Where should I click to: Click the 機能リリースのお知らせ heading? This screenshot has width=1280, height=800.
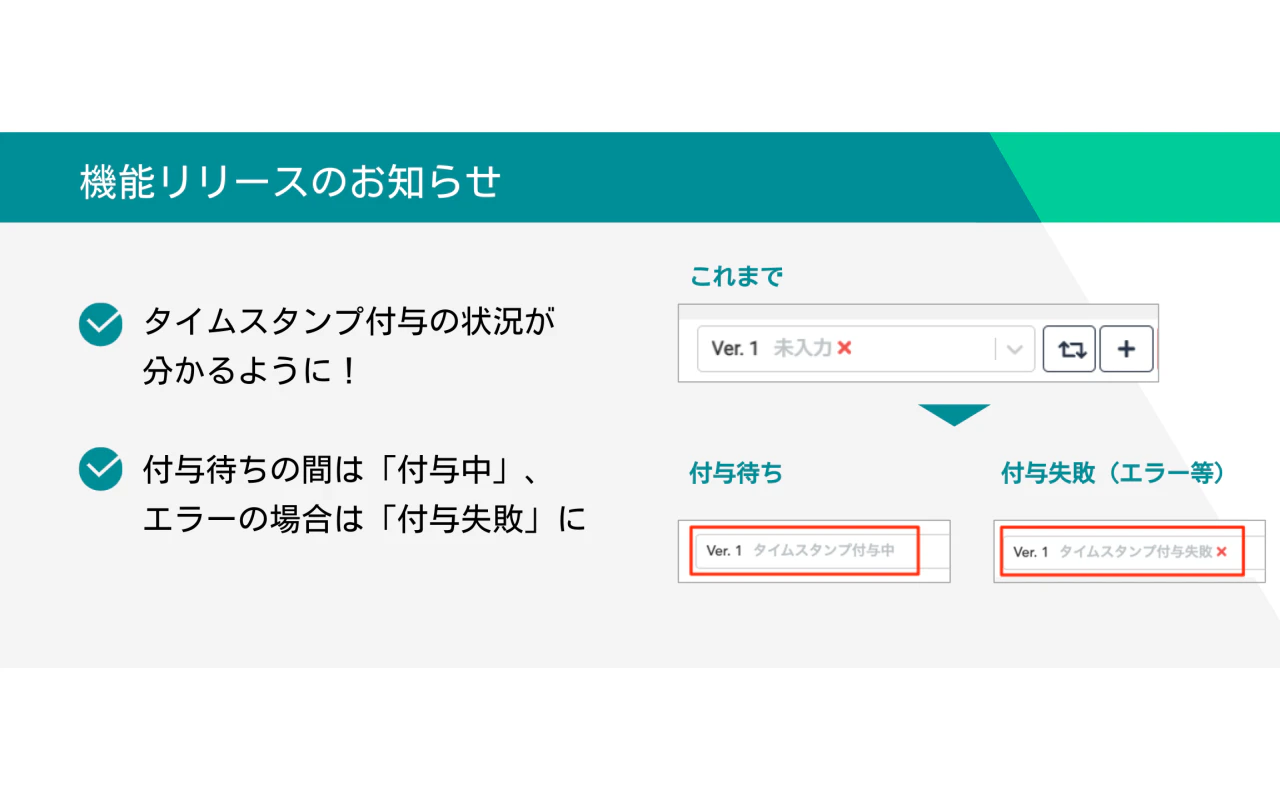(x=290, y=182)
